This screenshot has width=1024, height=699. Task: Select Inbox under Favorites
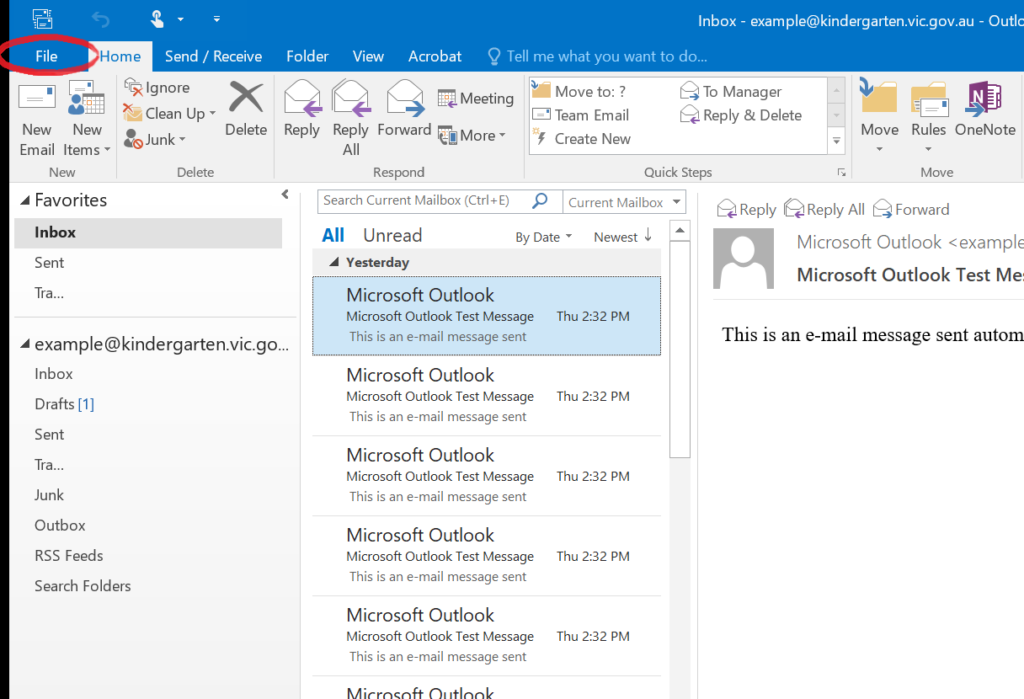[148, 233]
